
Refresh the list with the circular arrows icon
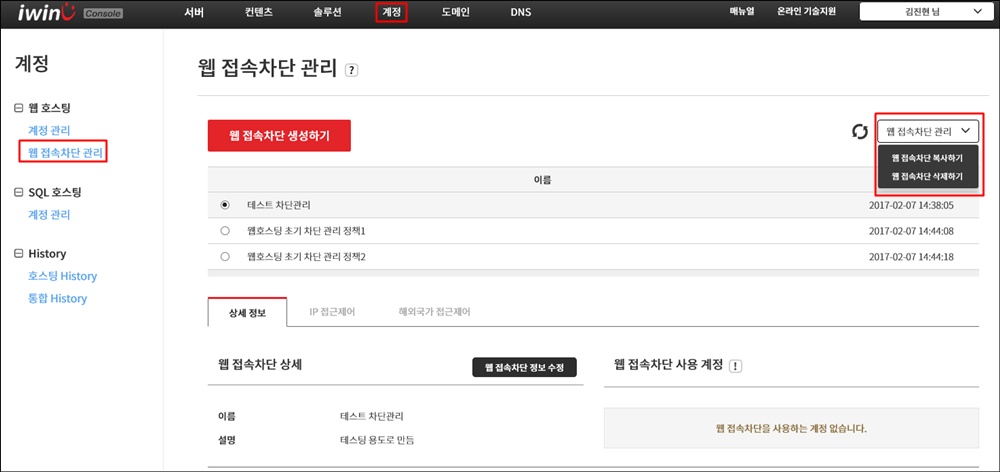tap(860, 132)
